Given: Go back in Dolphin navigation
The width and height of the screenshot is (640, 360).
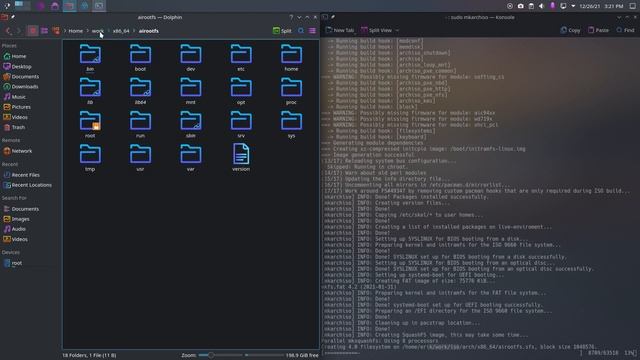Looking at the screenshot, I should point(8,31).
